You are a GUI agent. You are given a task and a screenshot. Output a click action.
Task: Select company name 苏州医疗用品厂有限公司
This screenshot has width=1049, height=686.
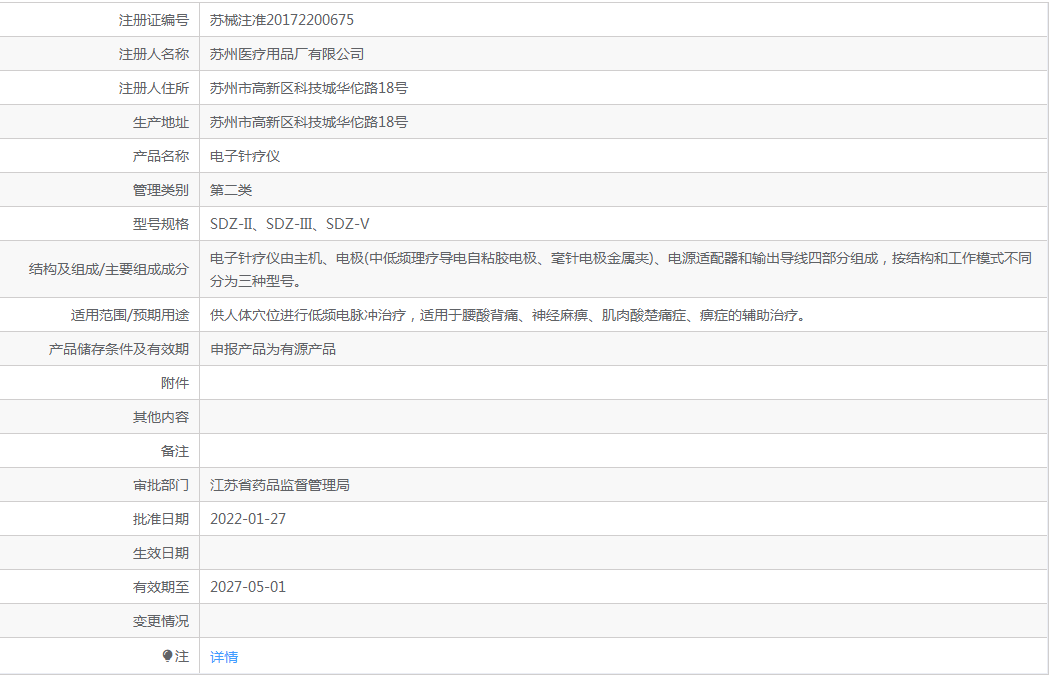(x=287, y=54)
